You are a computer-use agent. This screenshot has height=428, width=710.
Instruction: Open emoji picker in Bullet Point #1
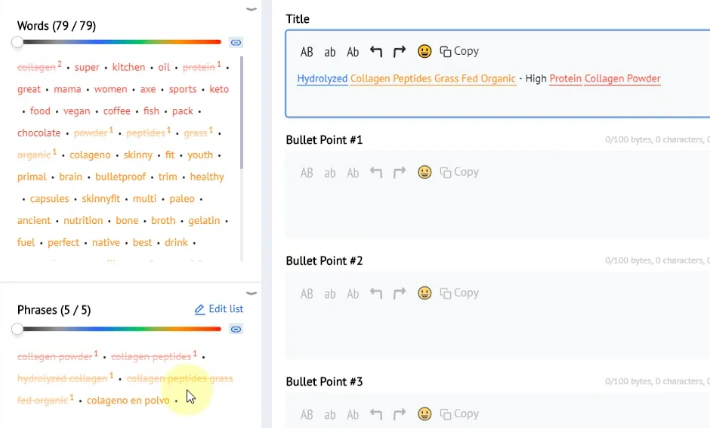coord(424,172)
